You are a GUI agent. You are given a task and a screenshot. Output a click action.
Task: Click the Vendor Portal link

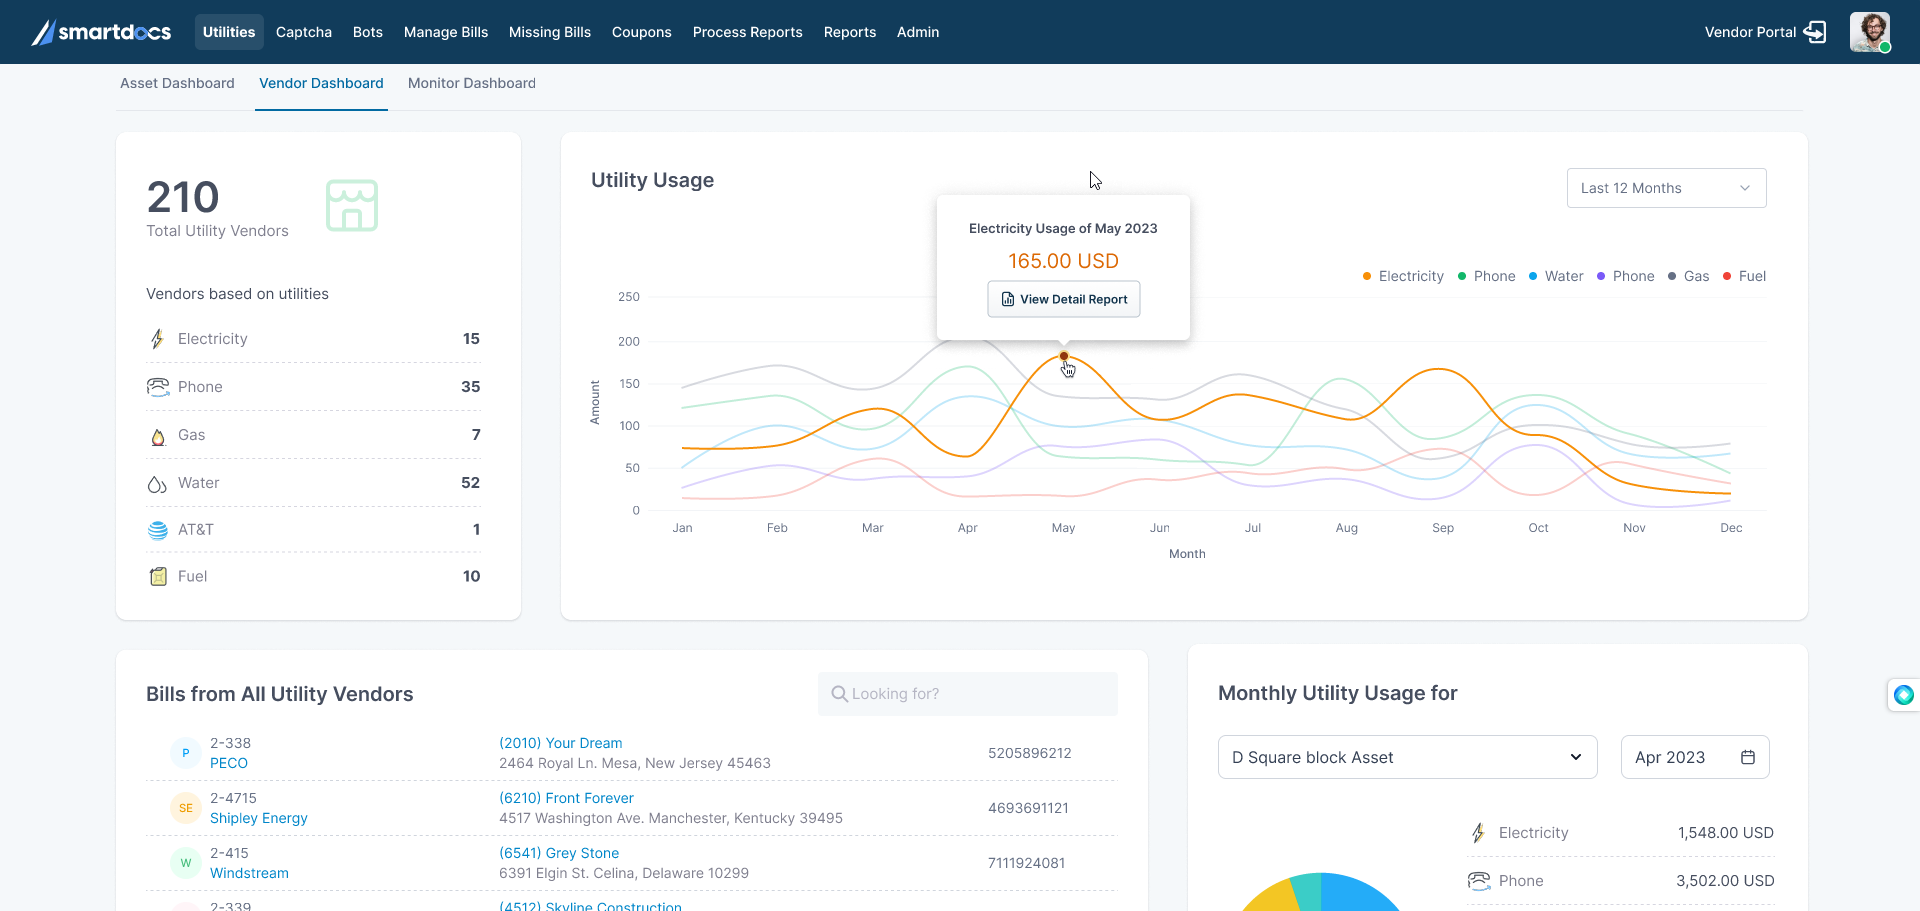point(1751,32)
